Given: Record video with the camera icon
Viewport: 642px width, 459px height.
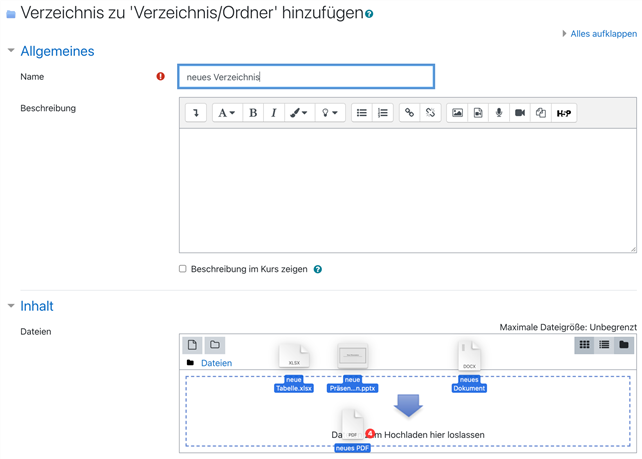Looking at the screenshot, I should click(x=520, y=113).
